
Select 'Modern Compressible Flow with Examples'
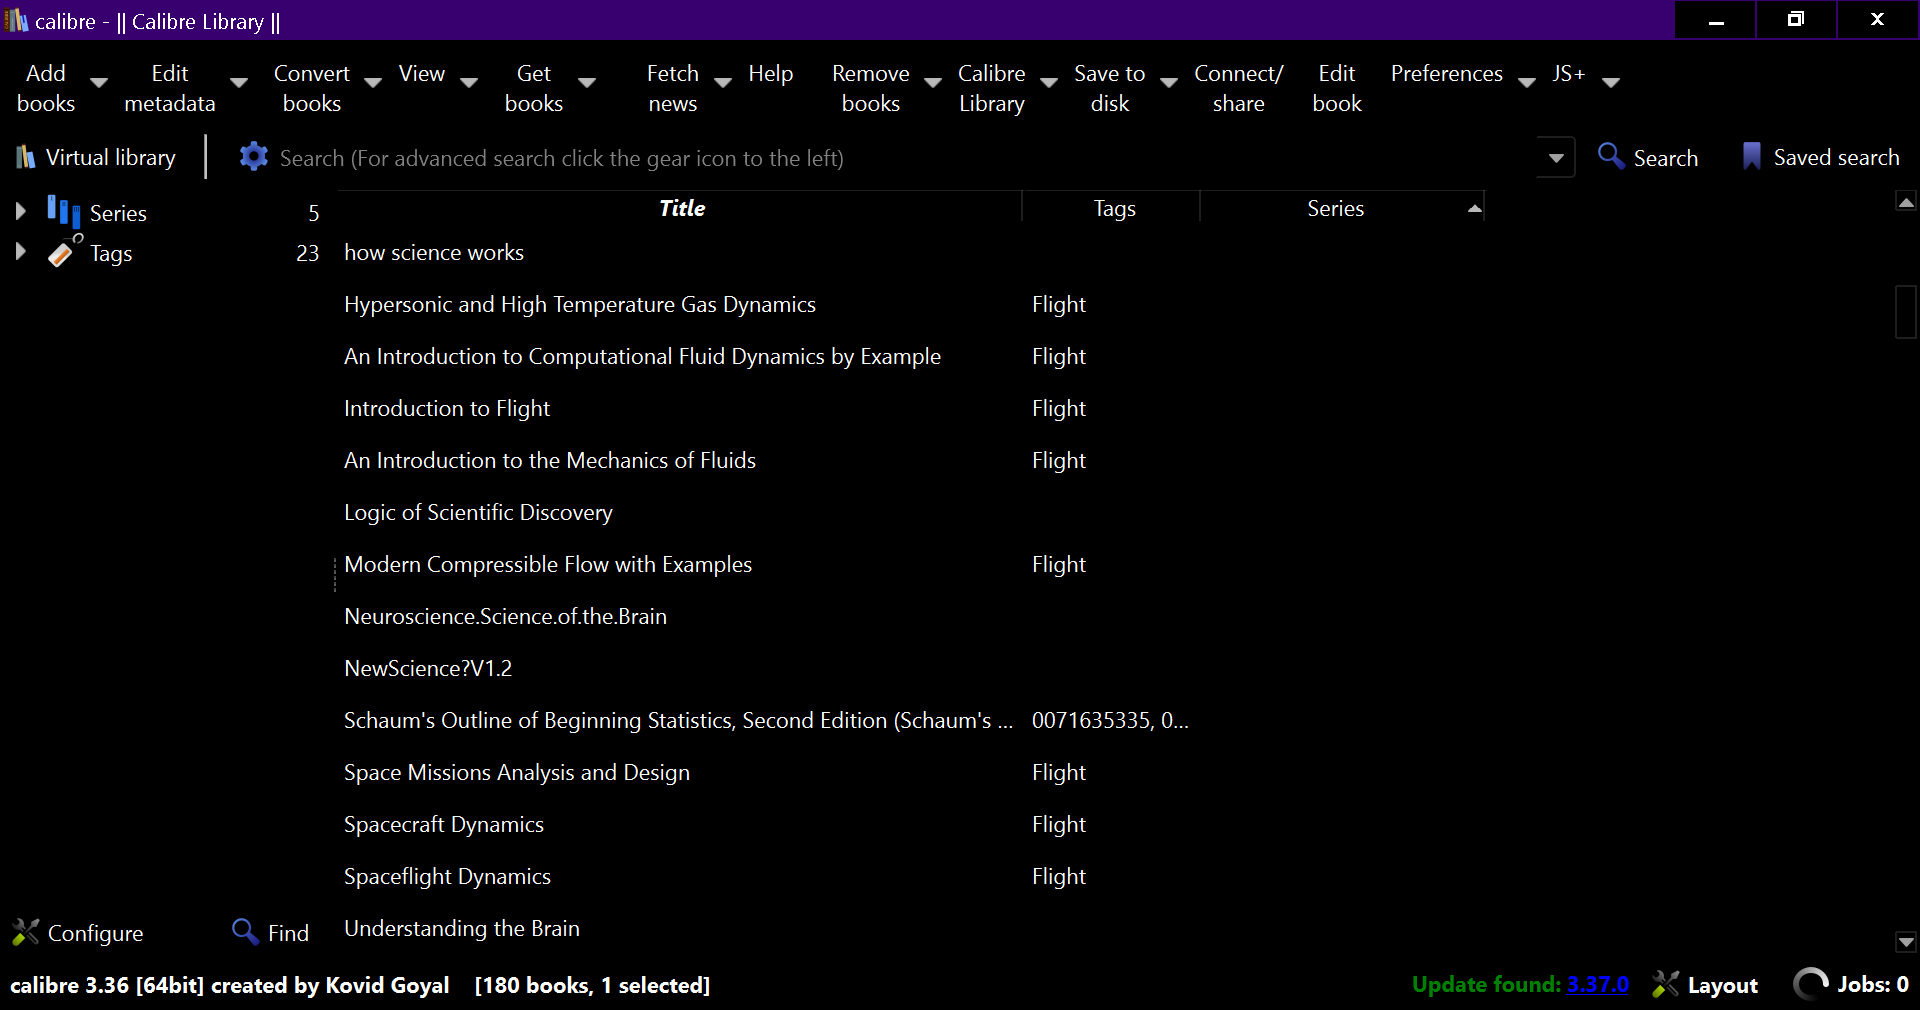548,564
